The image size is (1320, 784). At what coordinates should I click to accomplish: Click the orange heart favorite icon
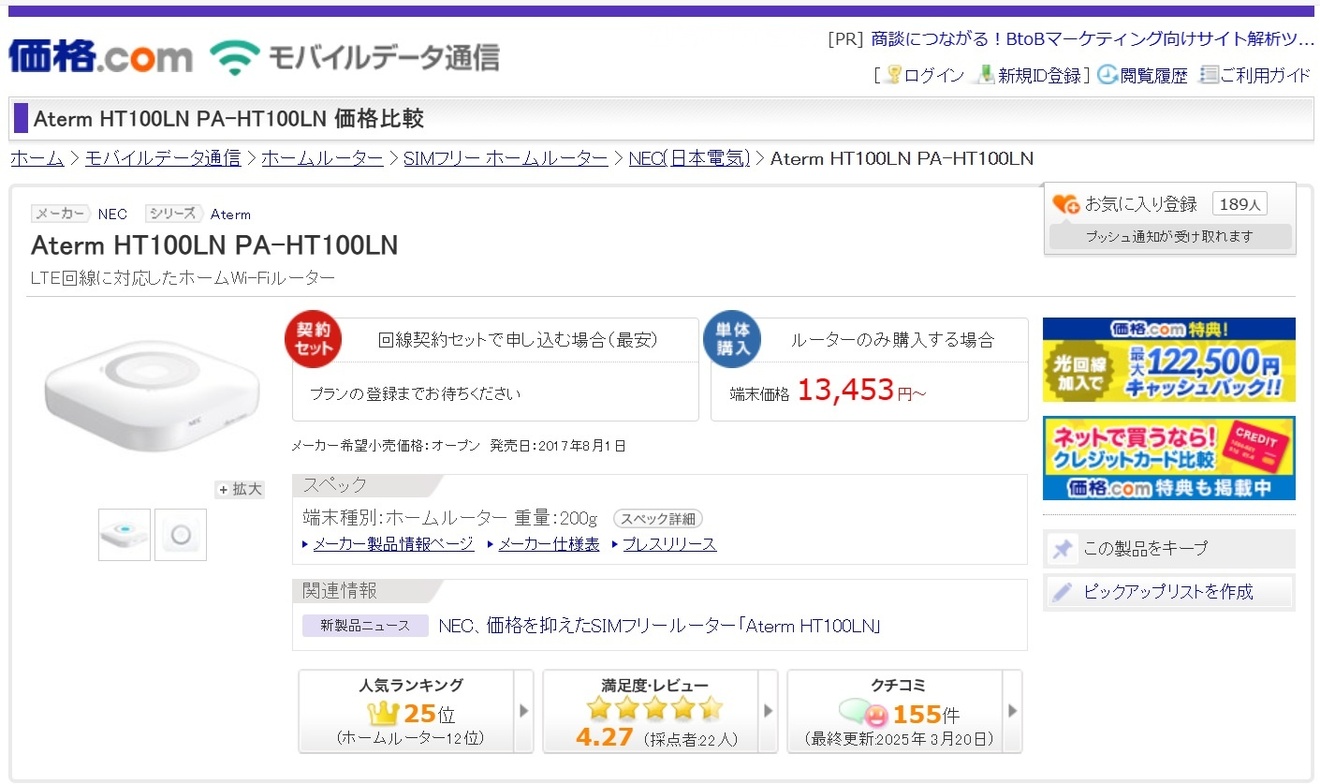tap(1066, 204)
